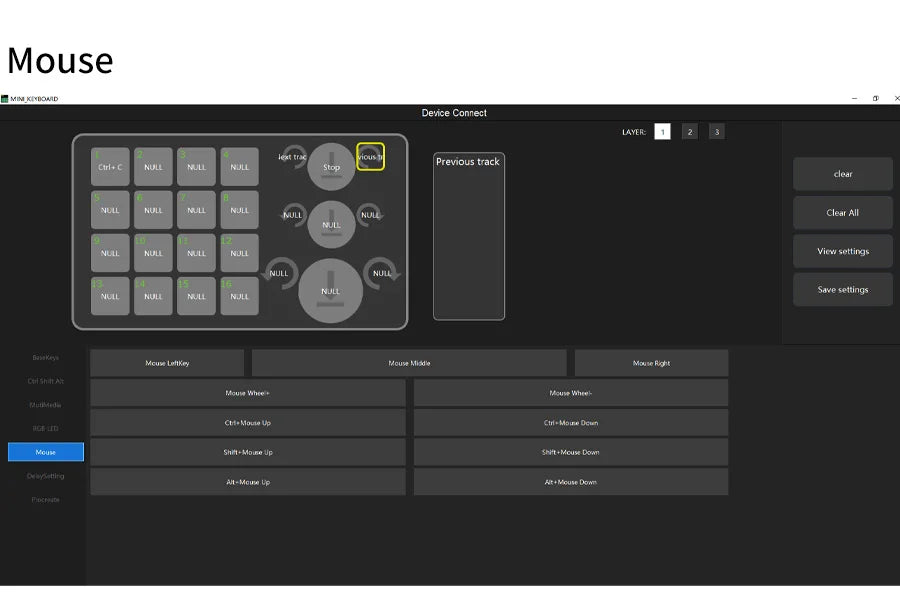Screen dimensions: 900x612
Task: Switch to layer 3
Action: pyautogui.click(x=716, y=131)
